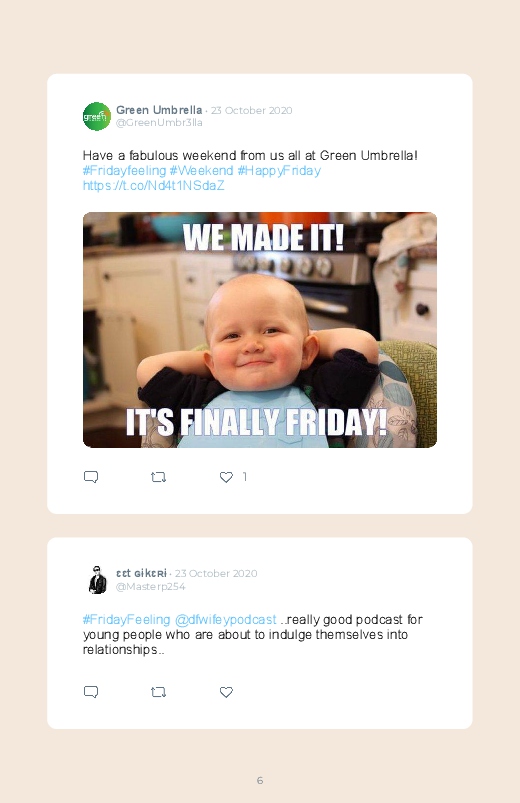Open the Masterp254 profile avatar

97,580
